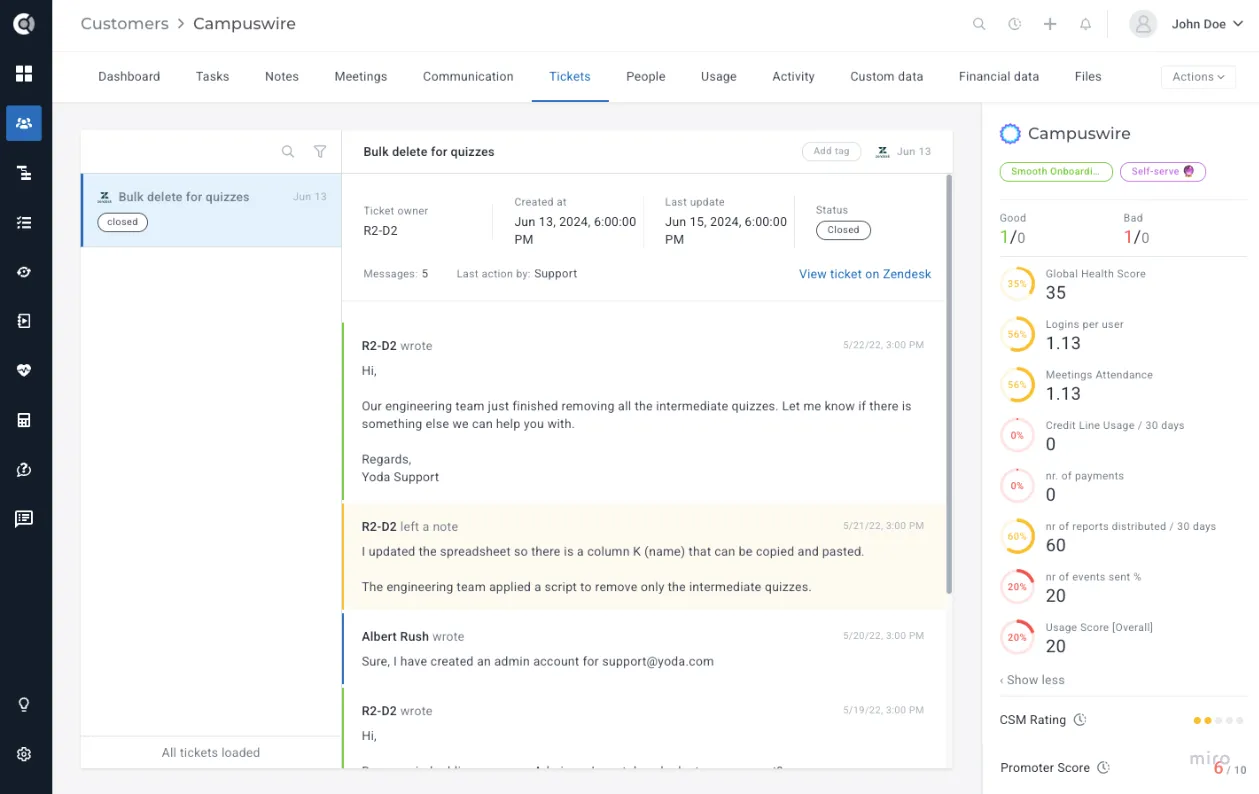Open the calculator icon in sidebar
Viewport: 1259px width, 794px height.
24,420
